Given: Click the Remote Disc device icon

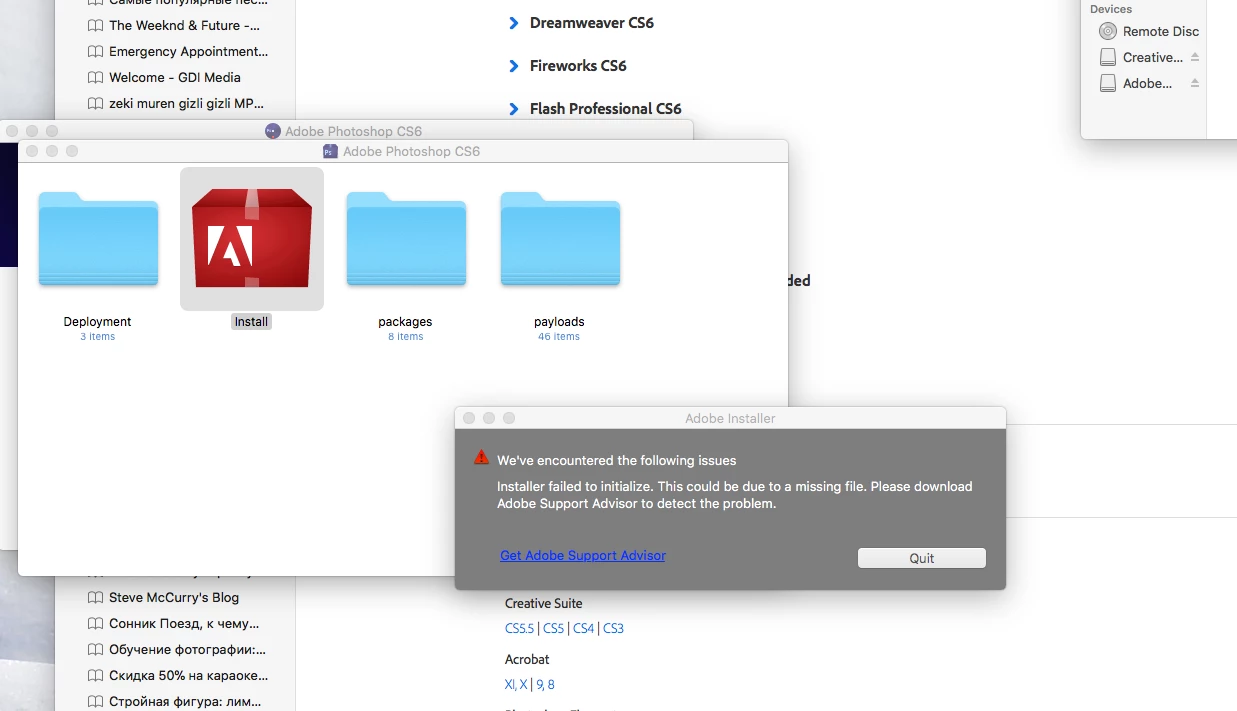Looking at the screenshot, I should (1108, 31).
